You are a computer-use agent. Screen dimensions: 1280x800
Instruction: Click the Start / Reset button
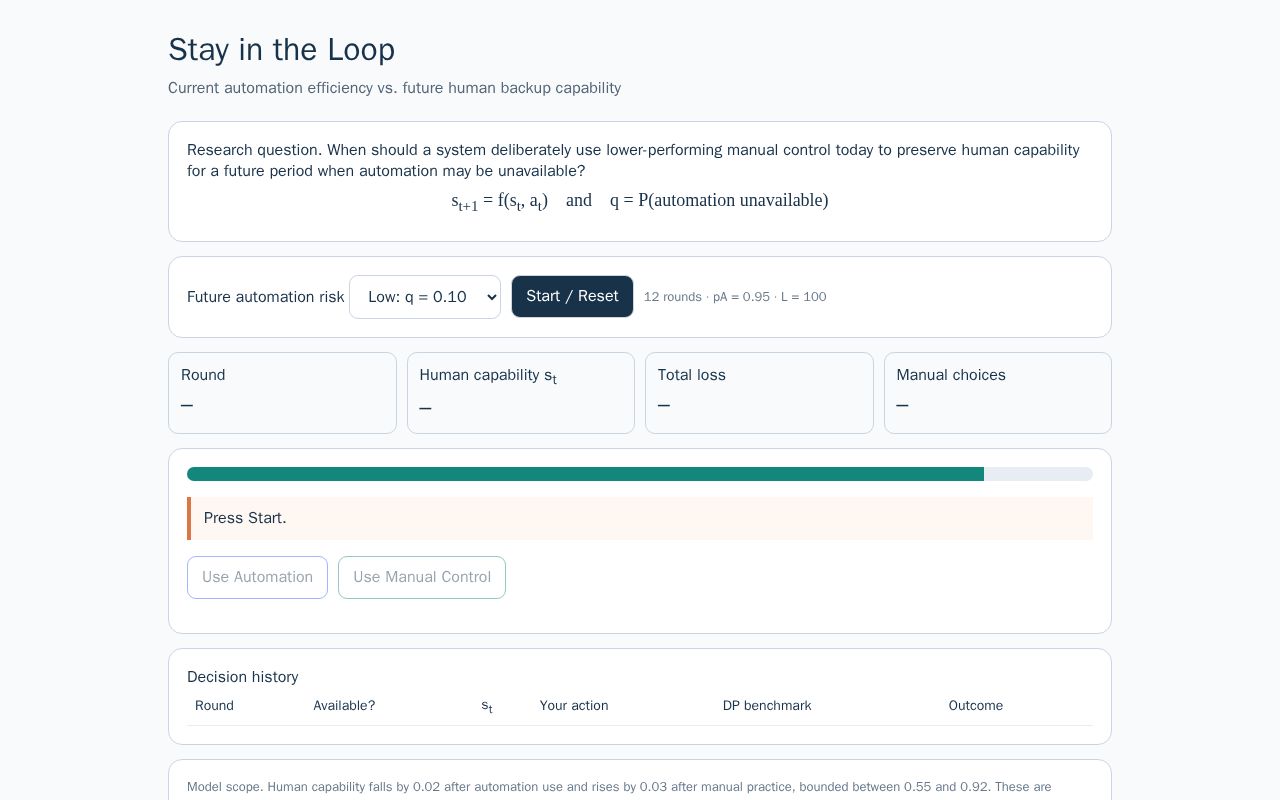(x=572, y=297)
